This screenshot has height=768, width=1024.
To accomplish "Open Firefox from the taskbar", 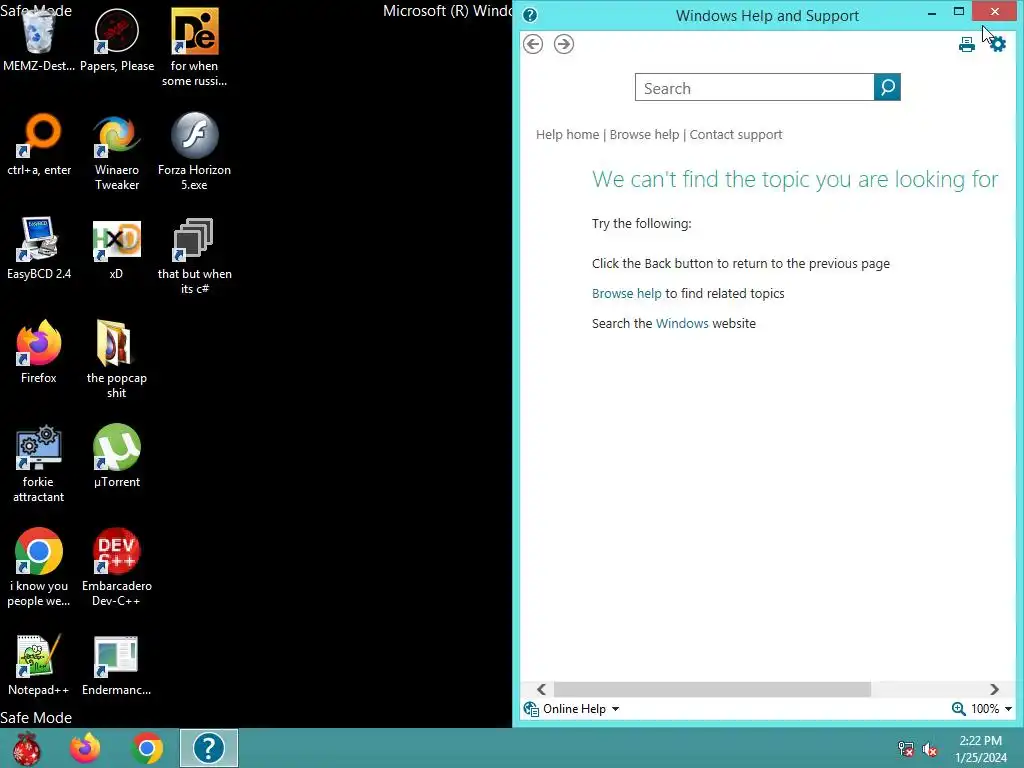I will point(86,748).
